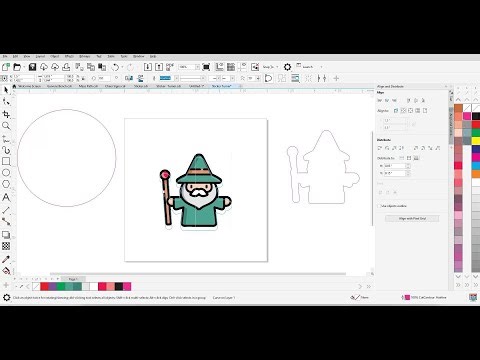Click Align Left in Align docker
This screenshot has width=480, height=360.
[379, 100]
